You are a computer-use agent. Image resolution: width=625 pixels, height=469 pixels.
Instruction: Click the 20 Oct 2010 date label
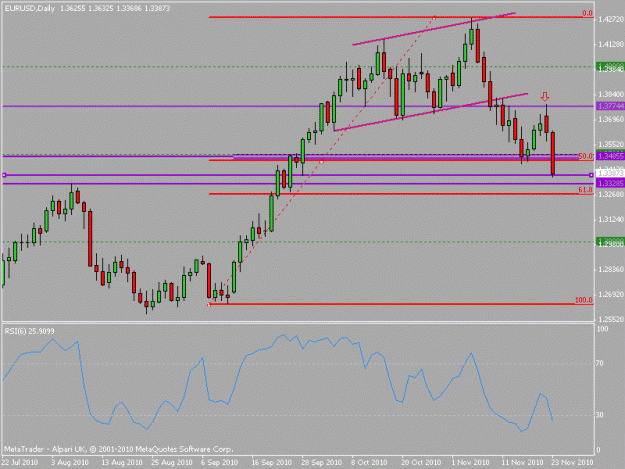[421, 462]
